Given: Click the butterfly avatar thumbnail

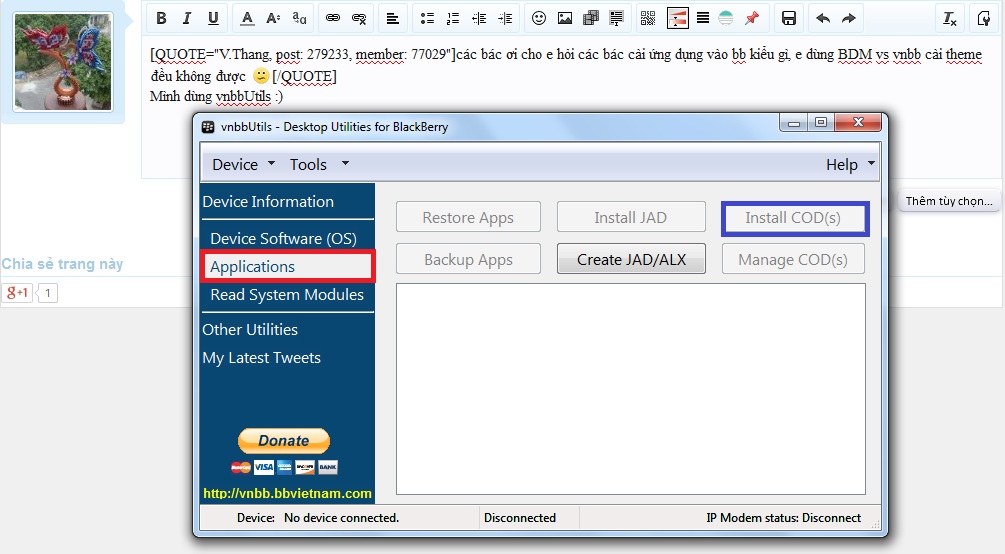Looking at the screenshot, I should tap(63, 62).
